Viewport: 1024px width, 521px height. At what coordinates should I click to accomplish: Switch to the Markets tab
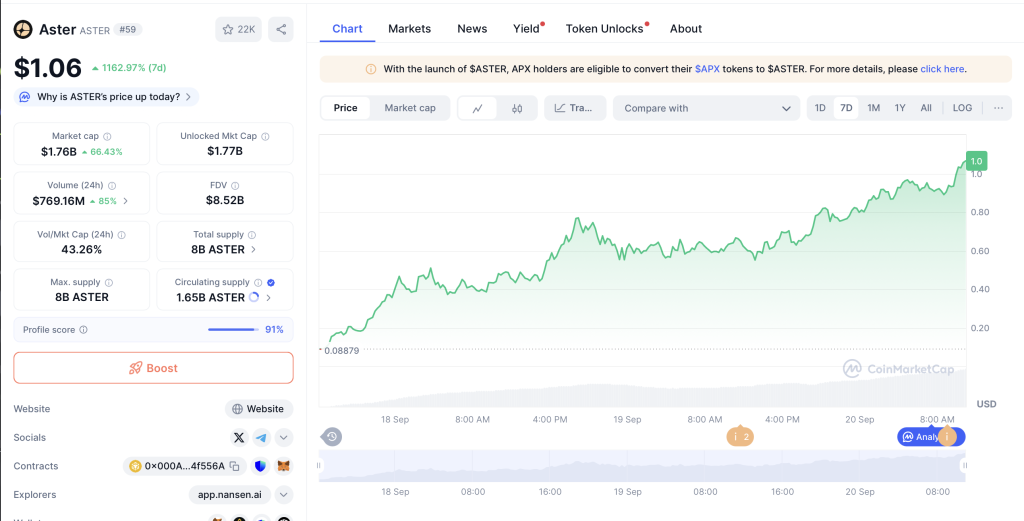pos(409,29)
